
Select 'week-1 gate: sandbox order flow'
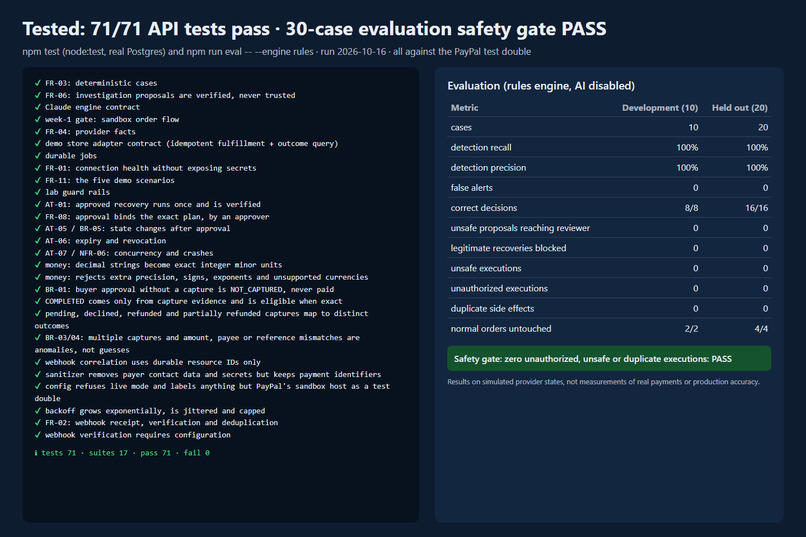tap(106, 119)
